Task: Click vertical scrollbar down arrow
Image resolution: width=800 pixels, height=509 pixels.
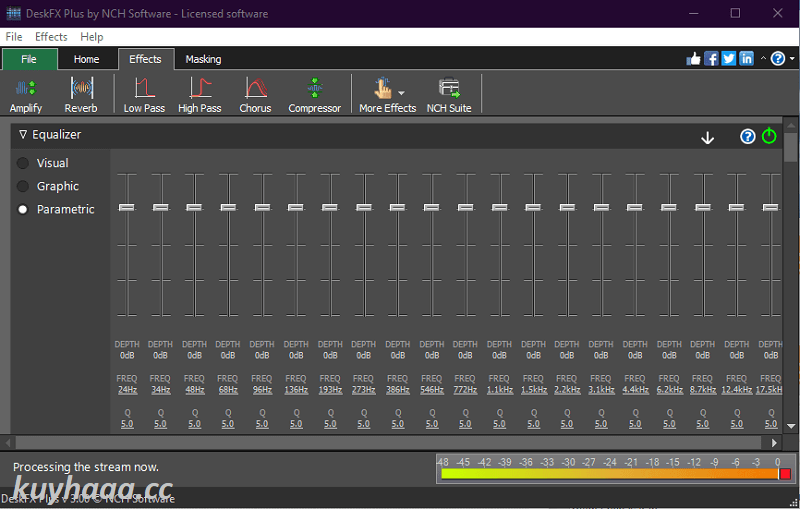Action: 791,426
